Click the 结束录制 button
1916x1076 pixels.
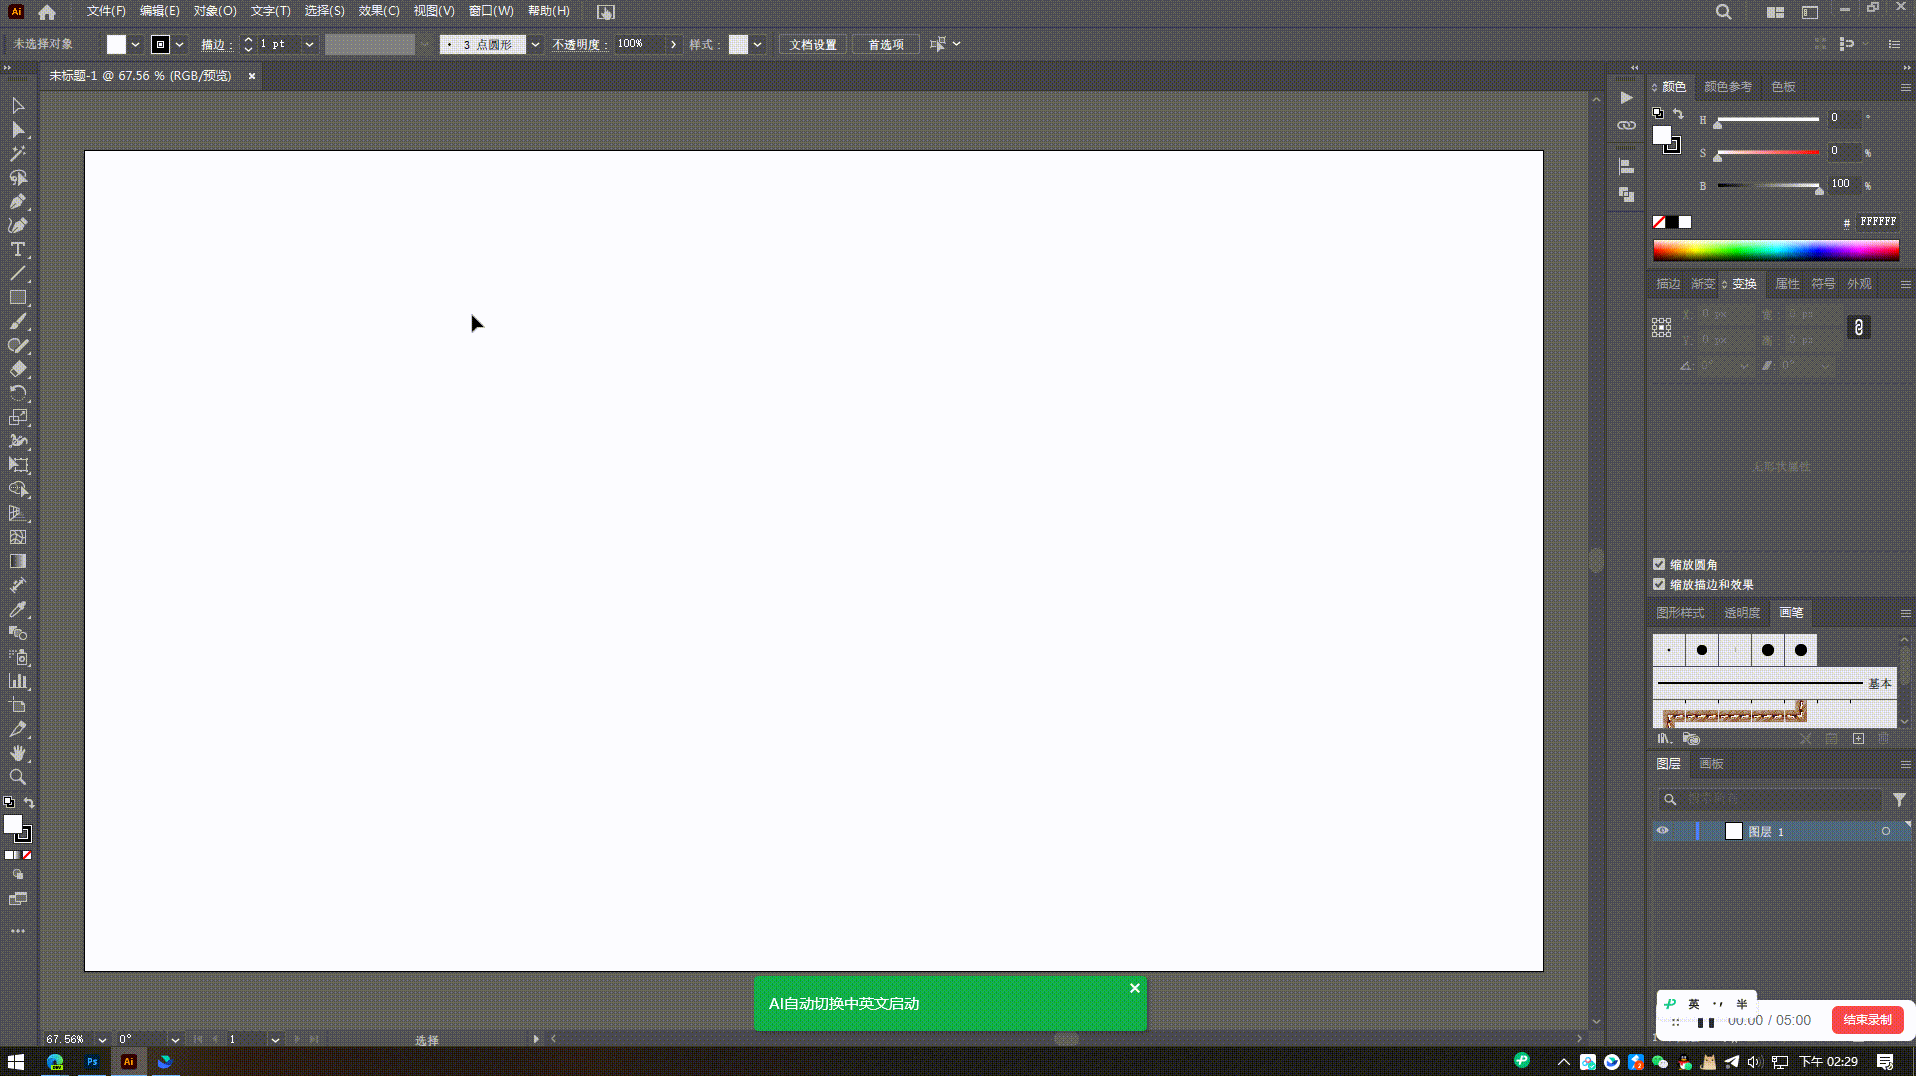1867,1020
